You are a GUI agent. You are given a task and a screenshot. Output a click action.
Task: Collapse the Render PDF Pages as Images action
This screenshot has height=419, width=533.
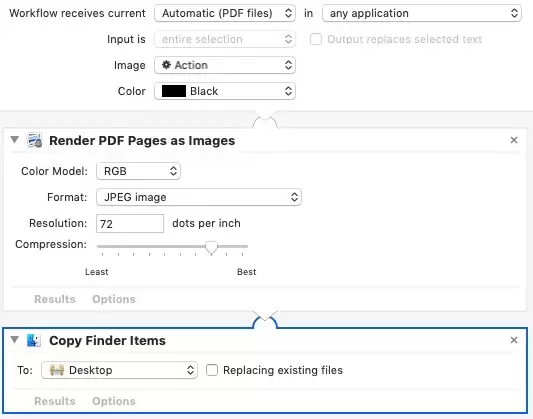14,140
